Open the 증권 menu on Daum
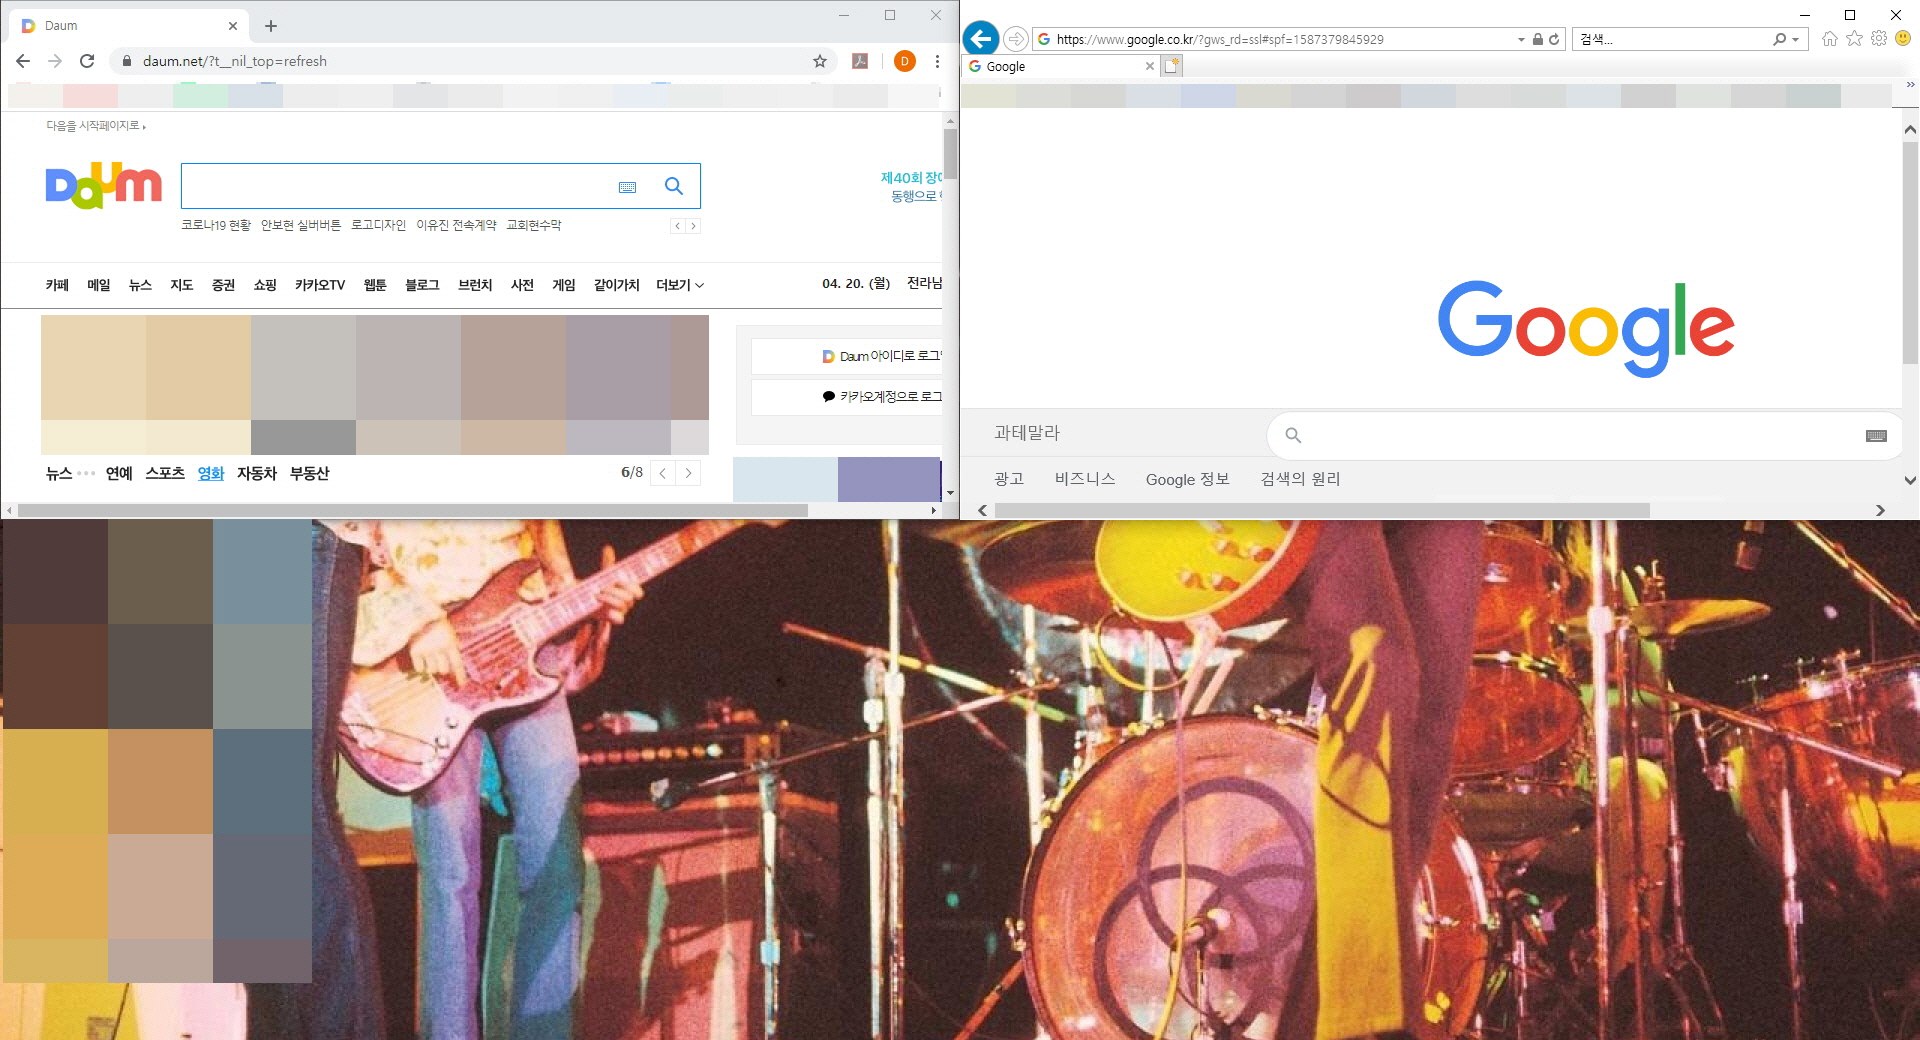1920x1040 pixels. [223, 285]
